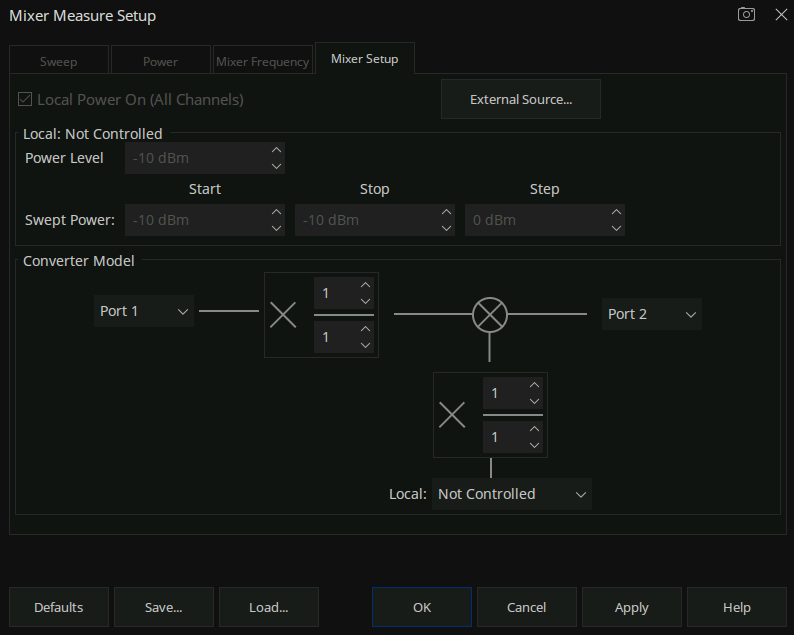This screenshot has width=794, height=635.
Task: Decrease the input multiplier denominator value
Action: pyautogui.click(x=365, y=345)
